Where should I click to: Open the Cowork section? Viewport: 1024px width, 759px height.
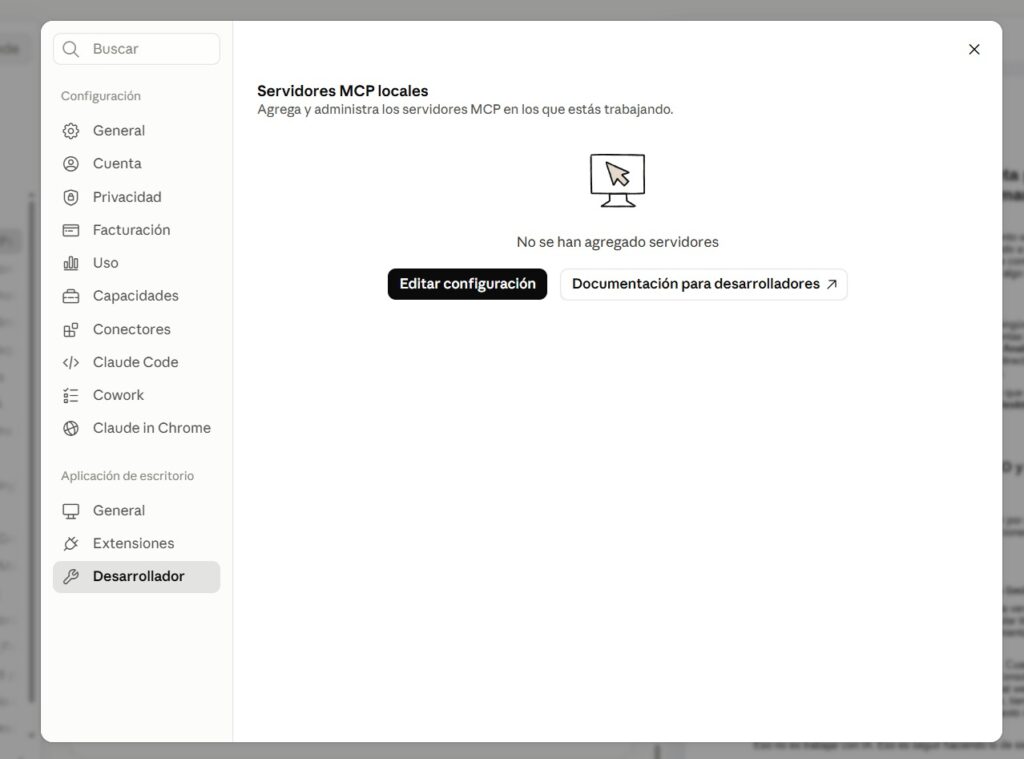pos(136,395)
